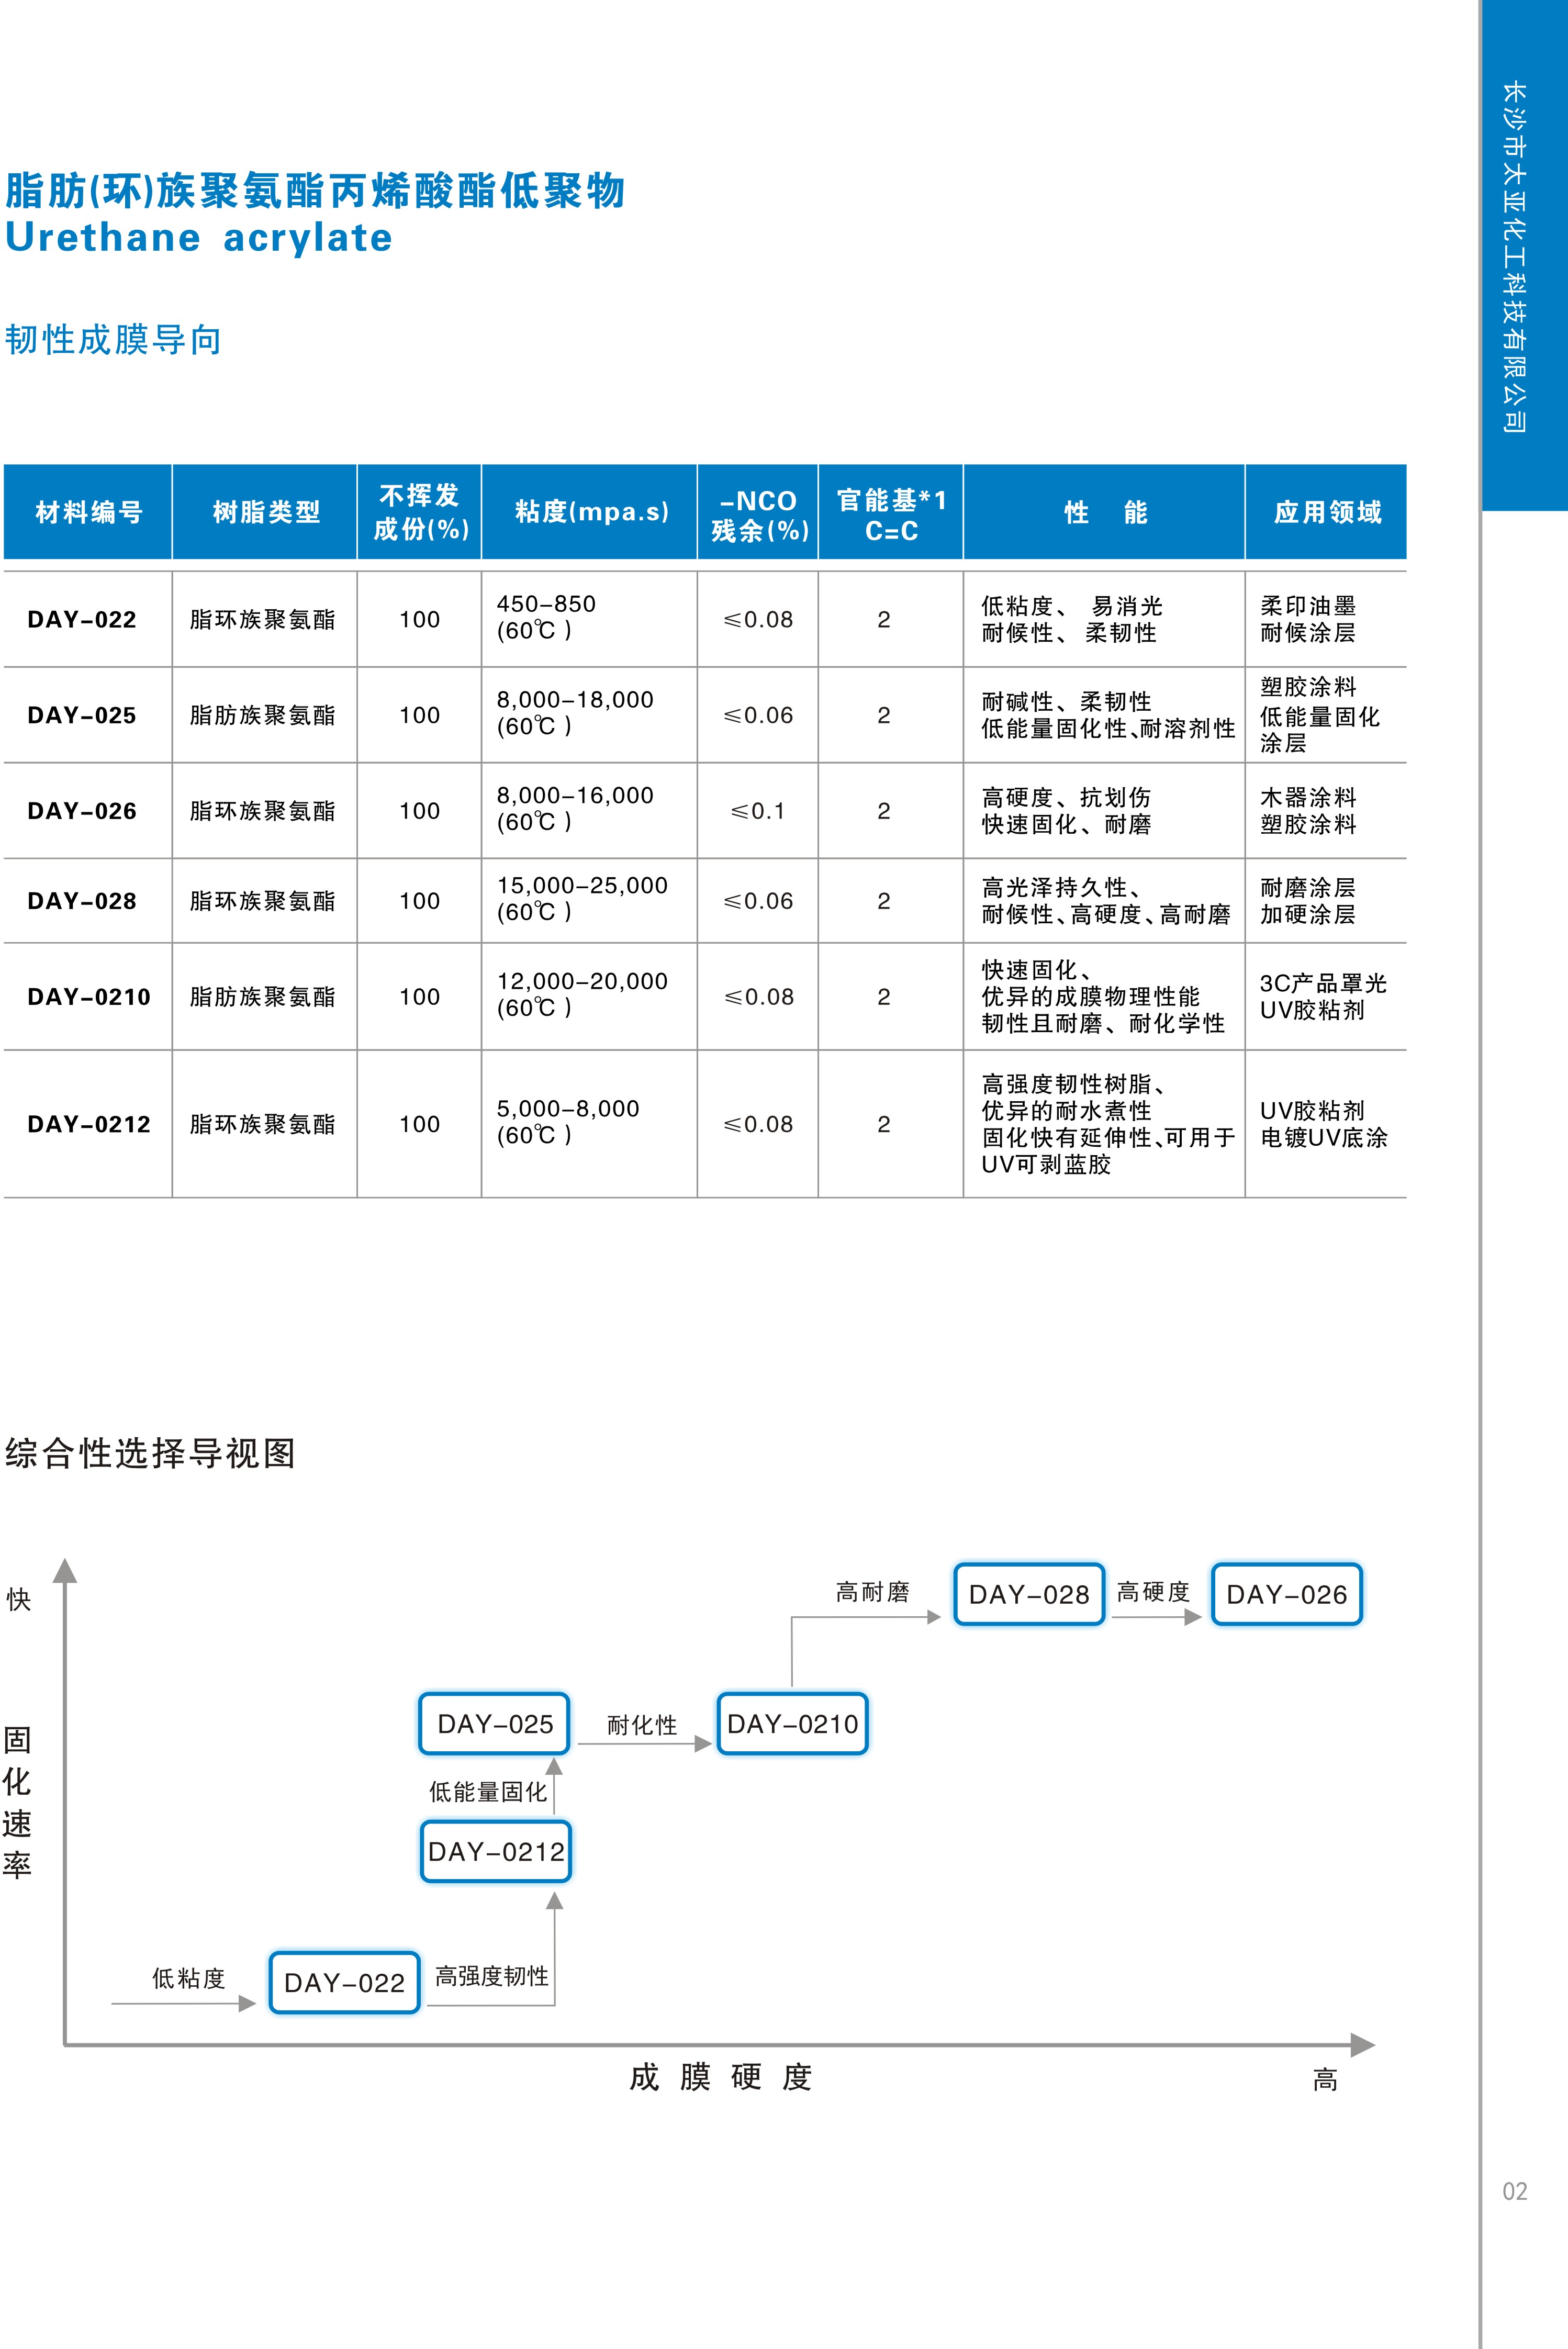This screenshot has height=2349, width=1568.
Task: Click the 材料编号 column header
Action: [88, 512]
